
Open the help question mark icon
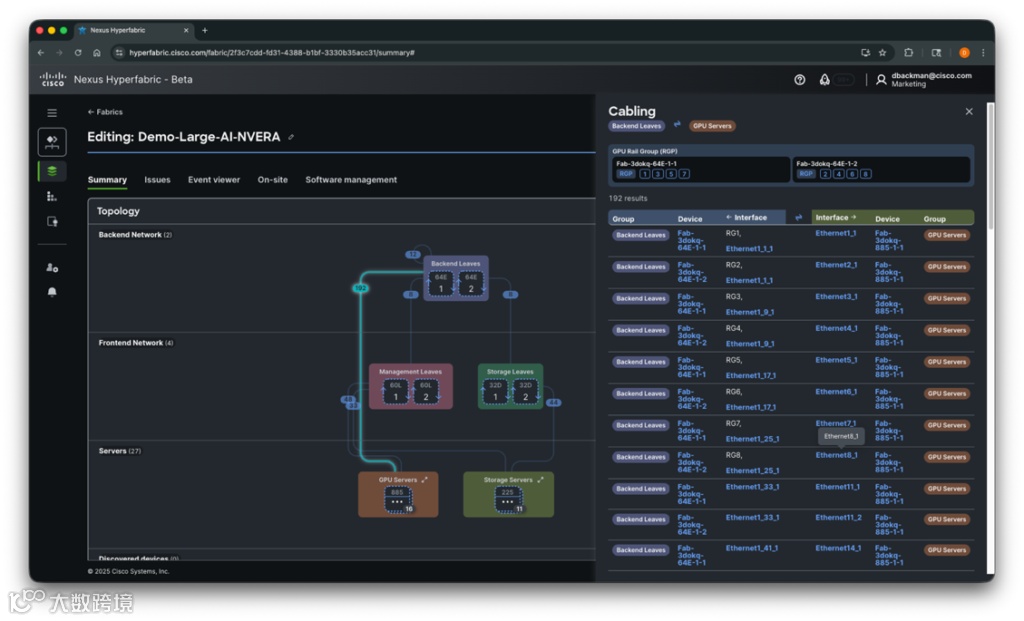pos(799,80)
